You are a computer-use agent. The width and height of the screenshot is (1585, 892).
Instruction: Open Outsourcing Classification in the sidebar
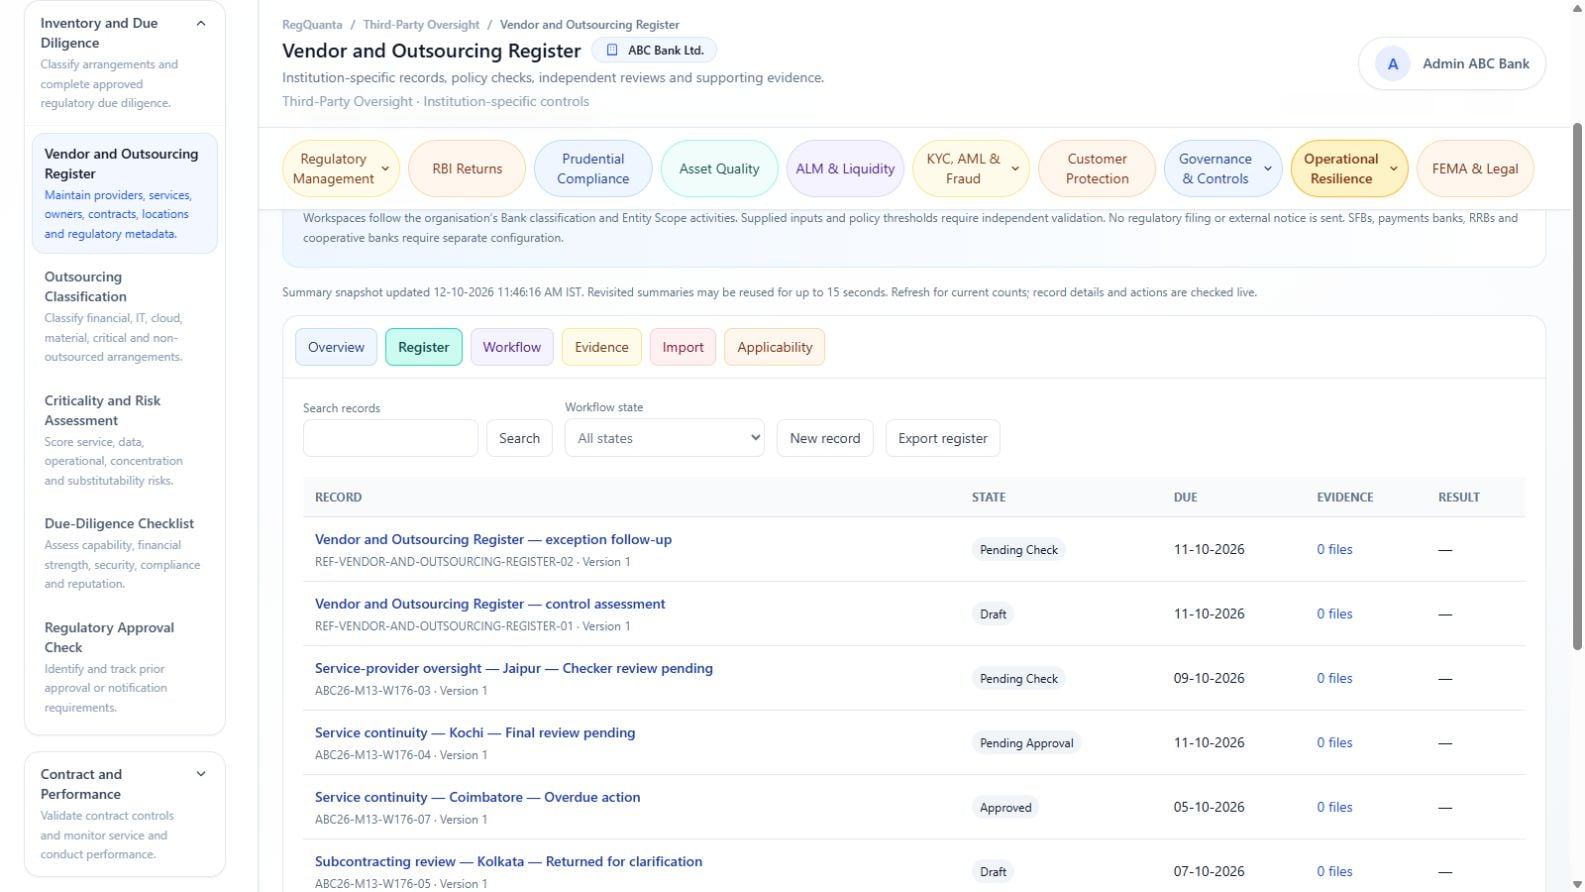click(125, 316)
